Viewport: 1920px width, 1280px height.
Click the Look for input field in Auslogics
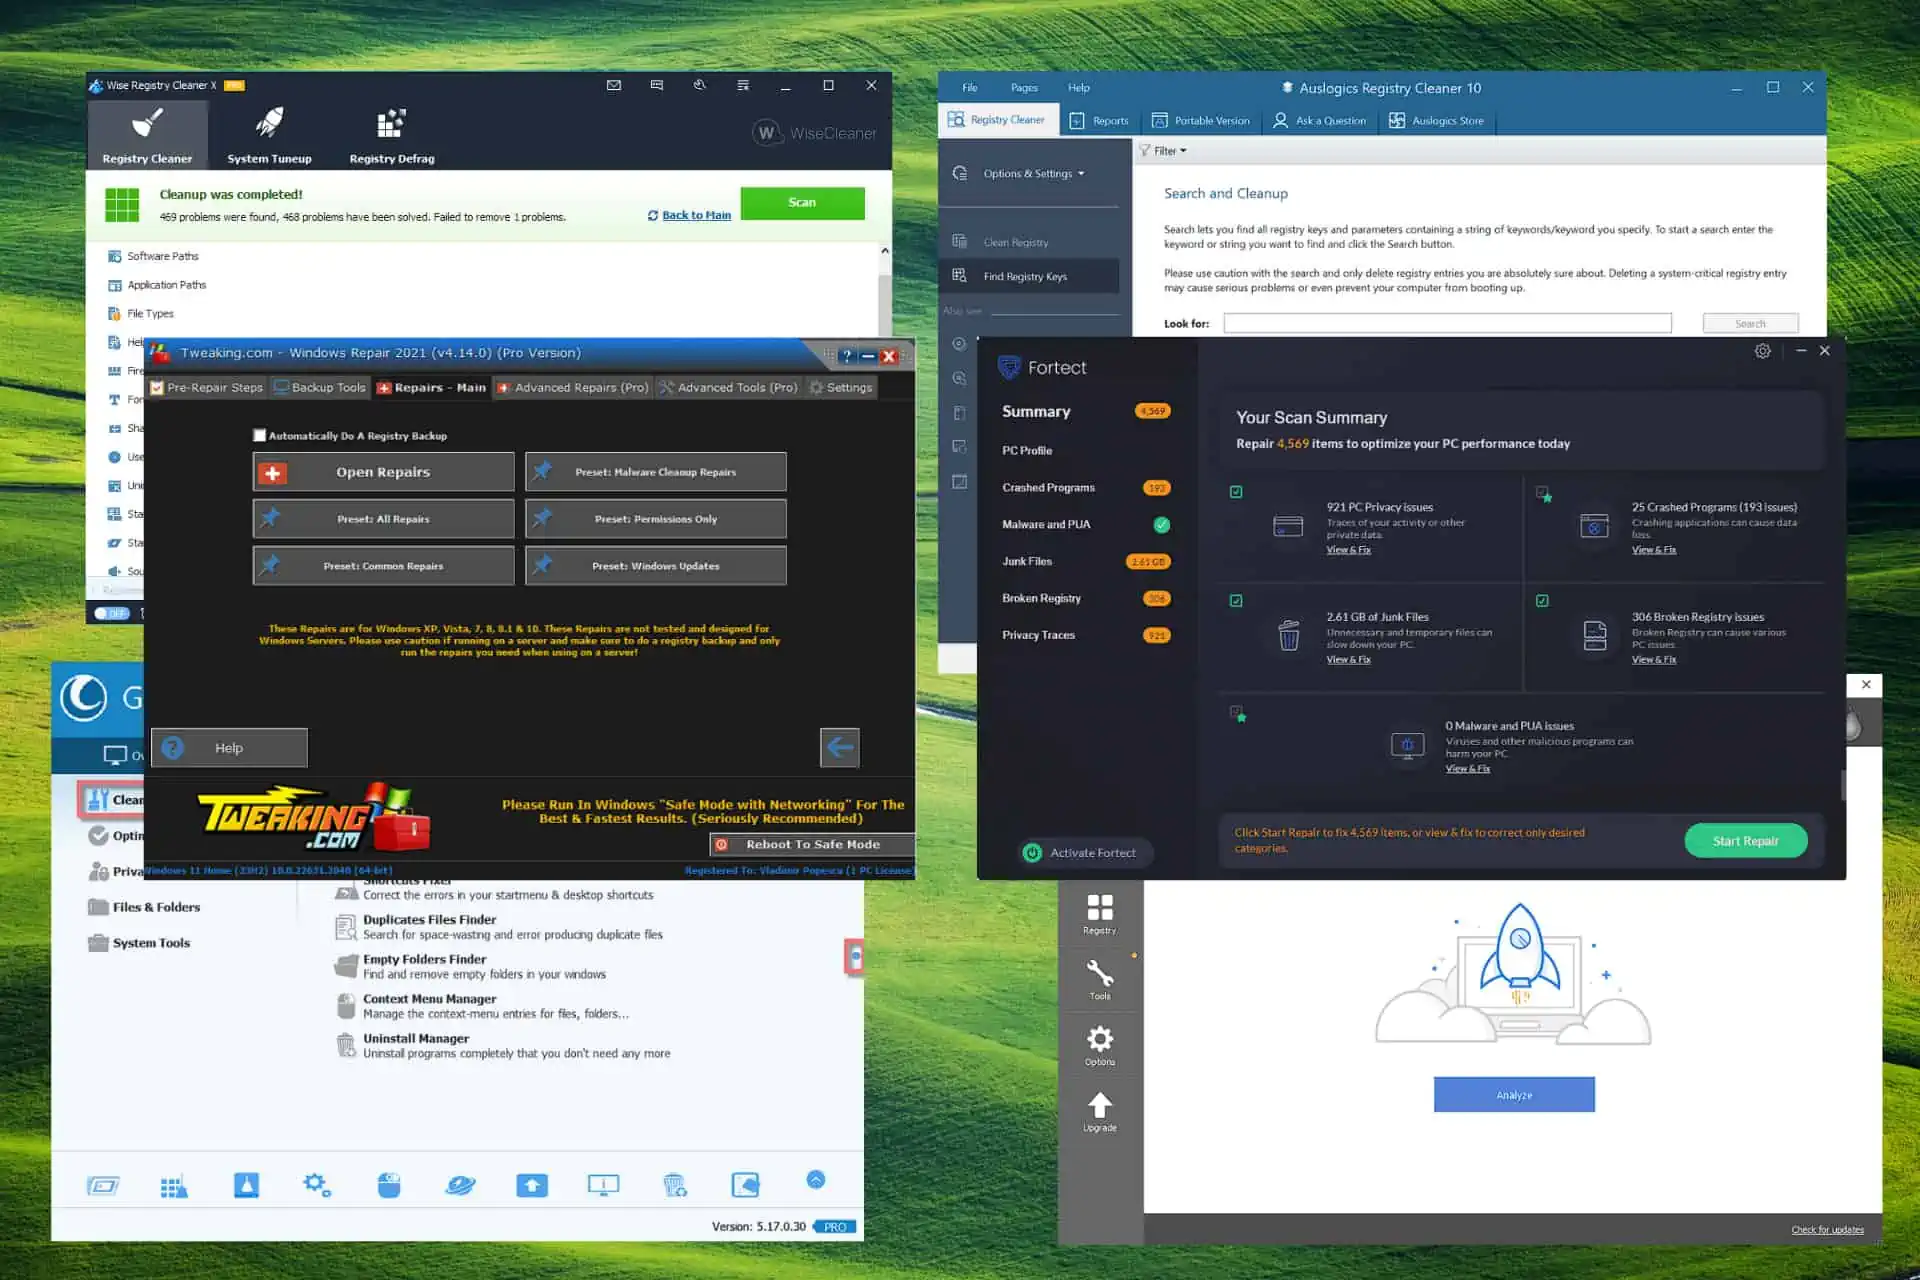1447,323
